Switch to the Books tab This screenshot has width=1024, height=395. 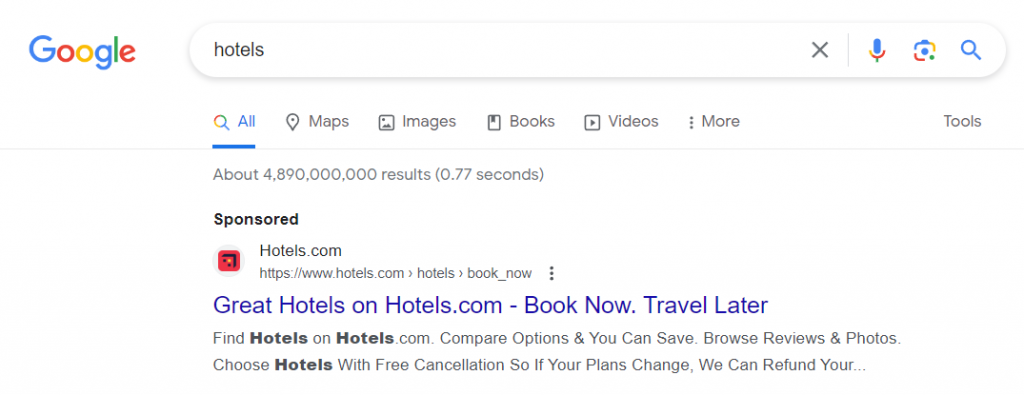[521, 121]
